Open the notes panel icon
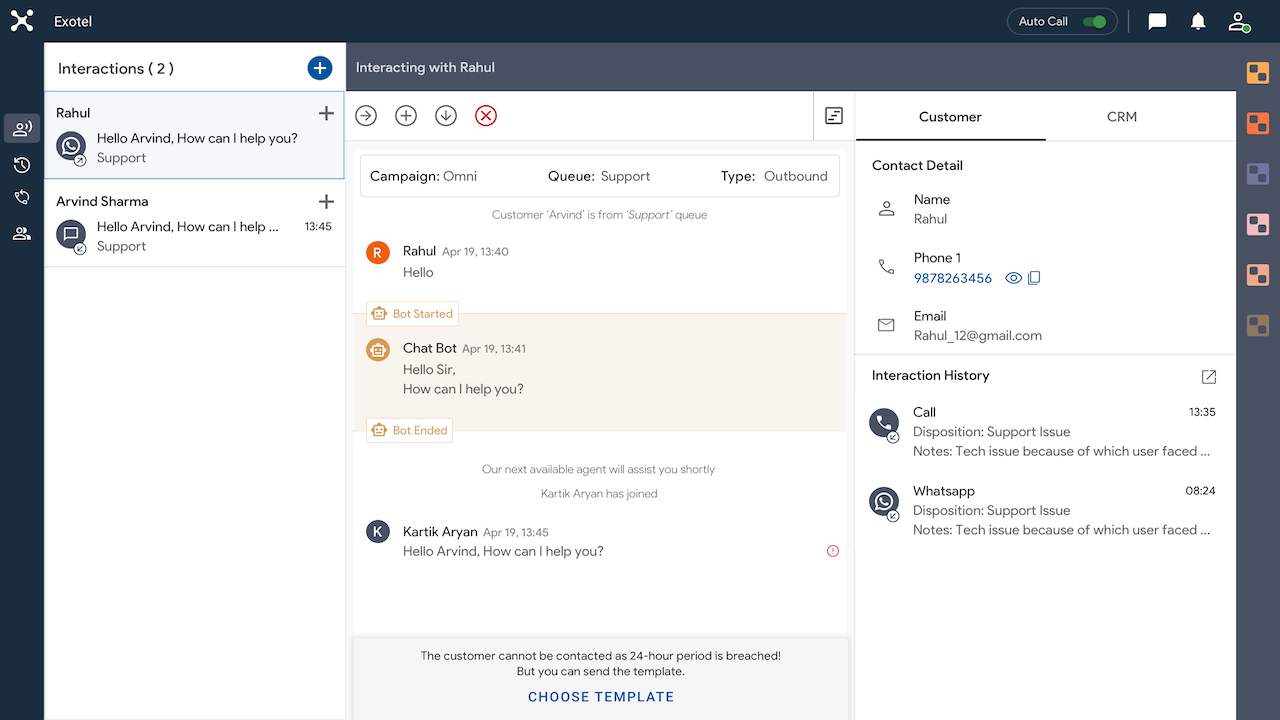 point(834,116)
